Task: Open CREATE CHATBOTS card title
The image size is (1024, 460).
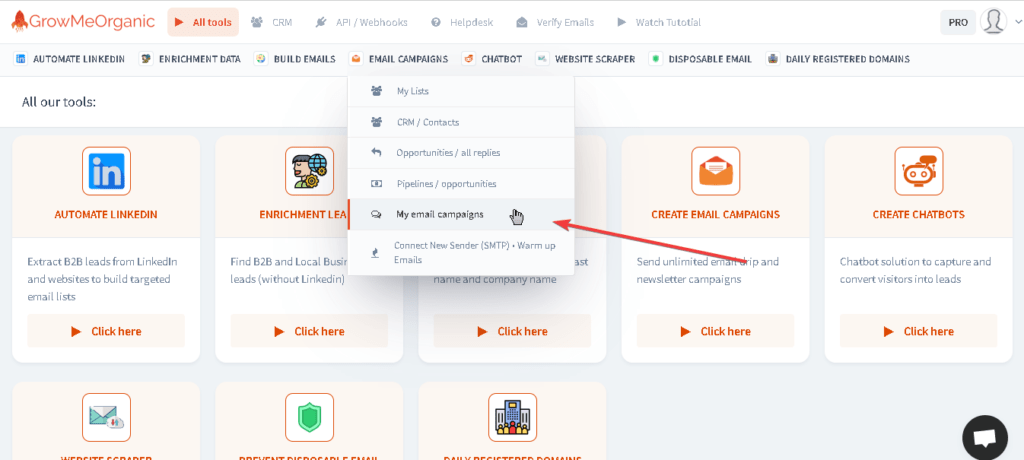Action: [x=918, y=214]
